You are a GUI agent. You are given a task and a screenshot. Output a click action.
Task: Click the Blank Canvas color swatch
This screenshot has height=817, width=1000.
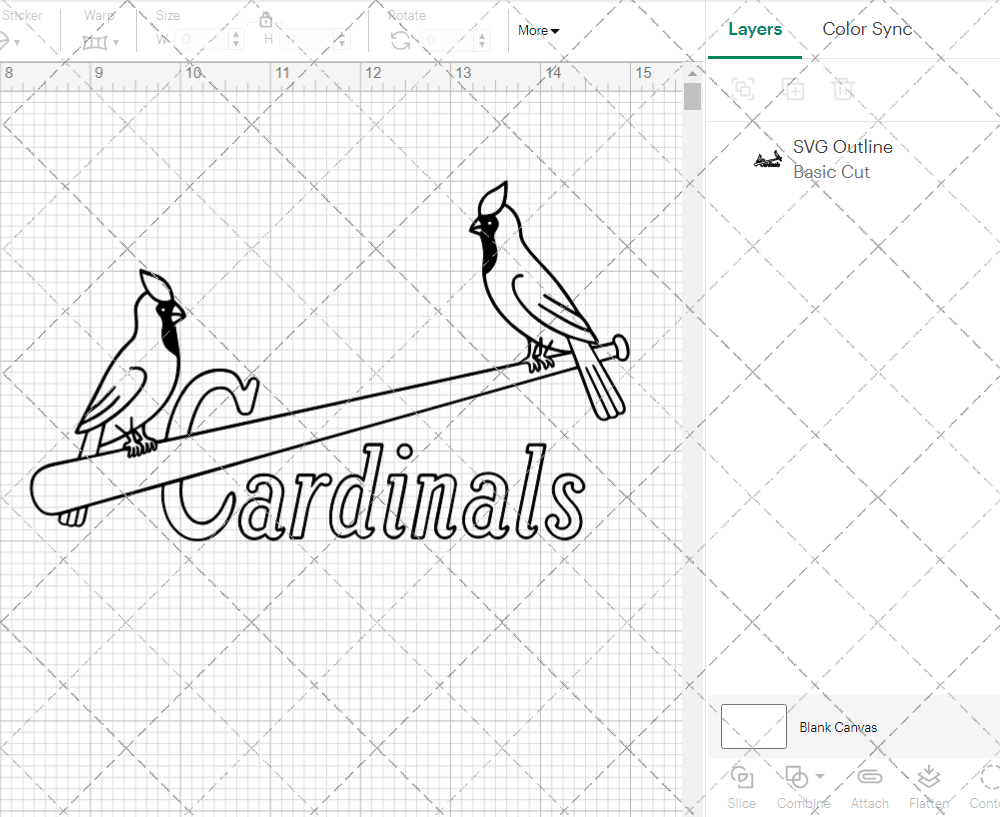(753, 727)
